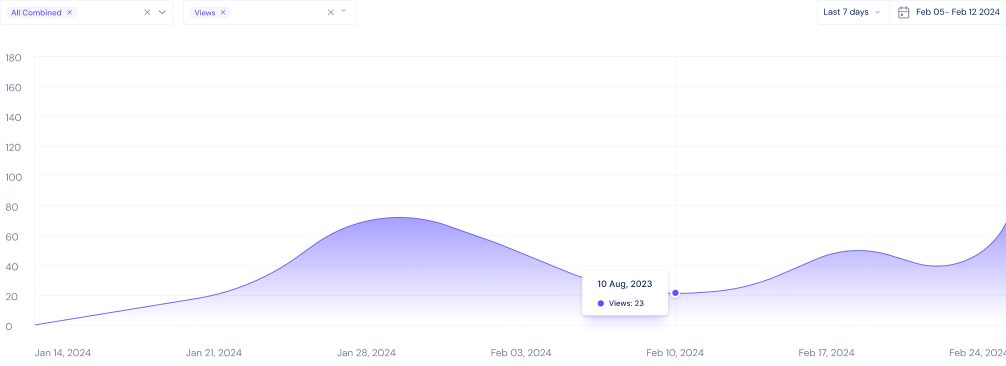Screen dimensions: 1006x366
Task: Clear all selections in Views dropdown
Action: coord(330,12)
